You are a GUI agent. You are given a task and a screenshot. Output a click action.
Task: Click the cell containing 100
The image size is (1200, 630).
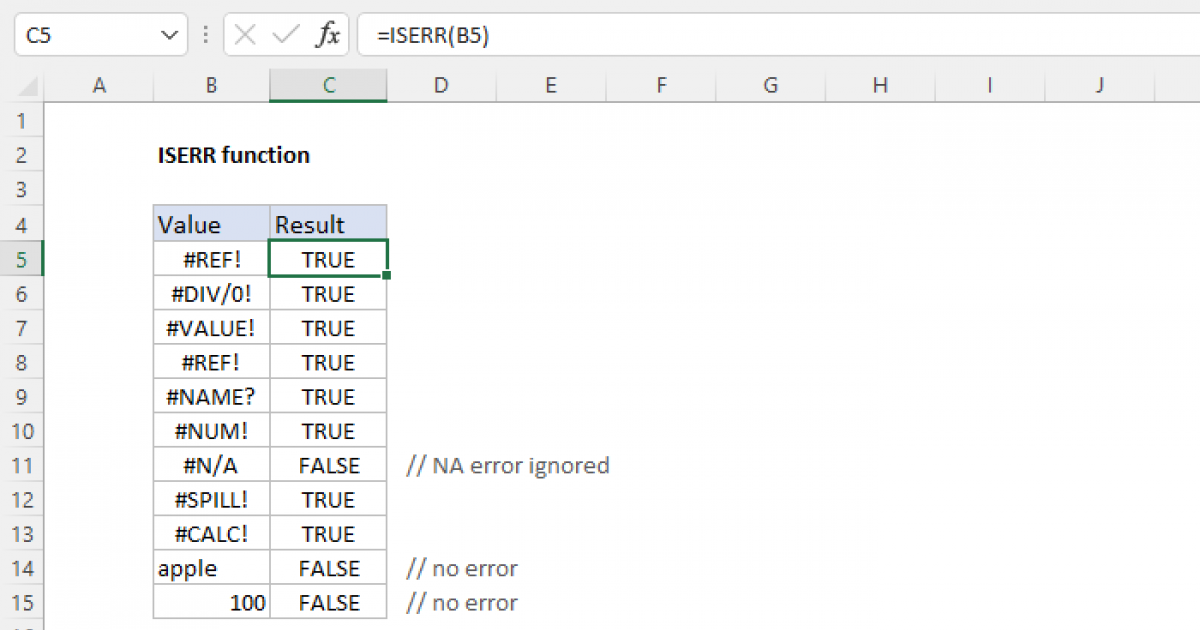point(211,602)
